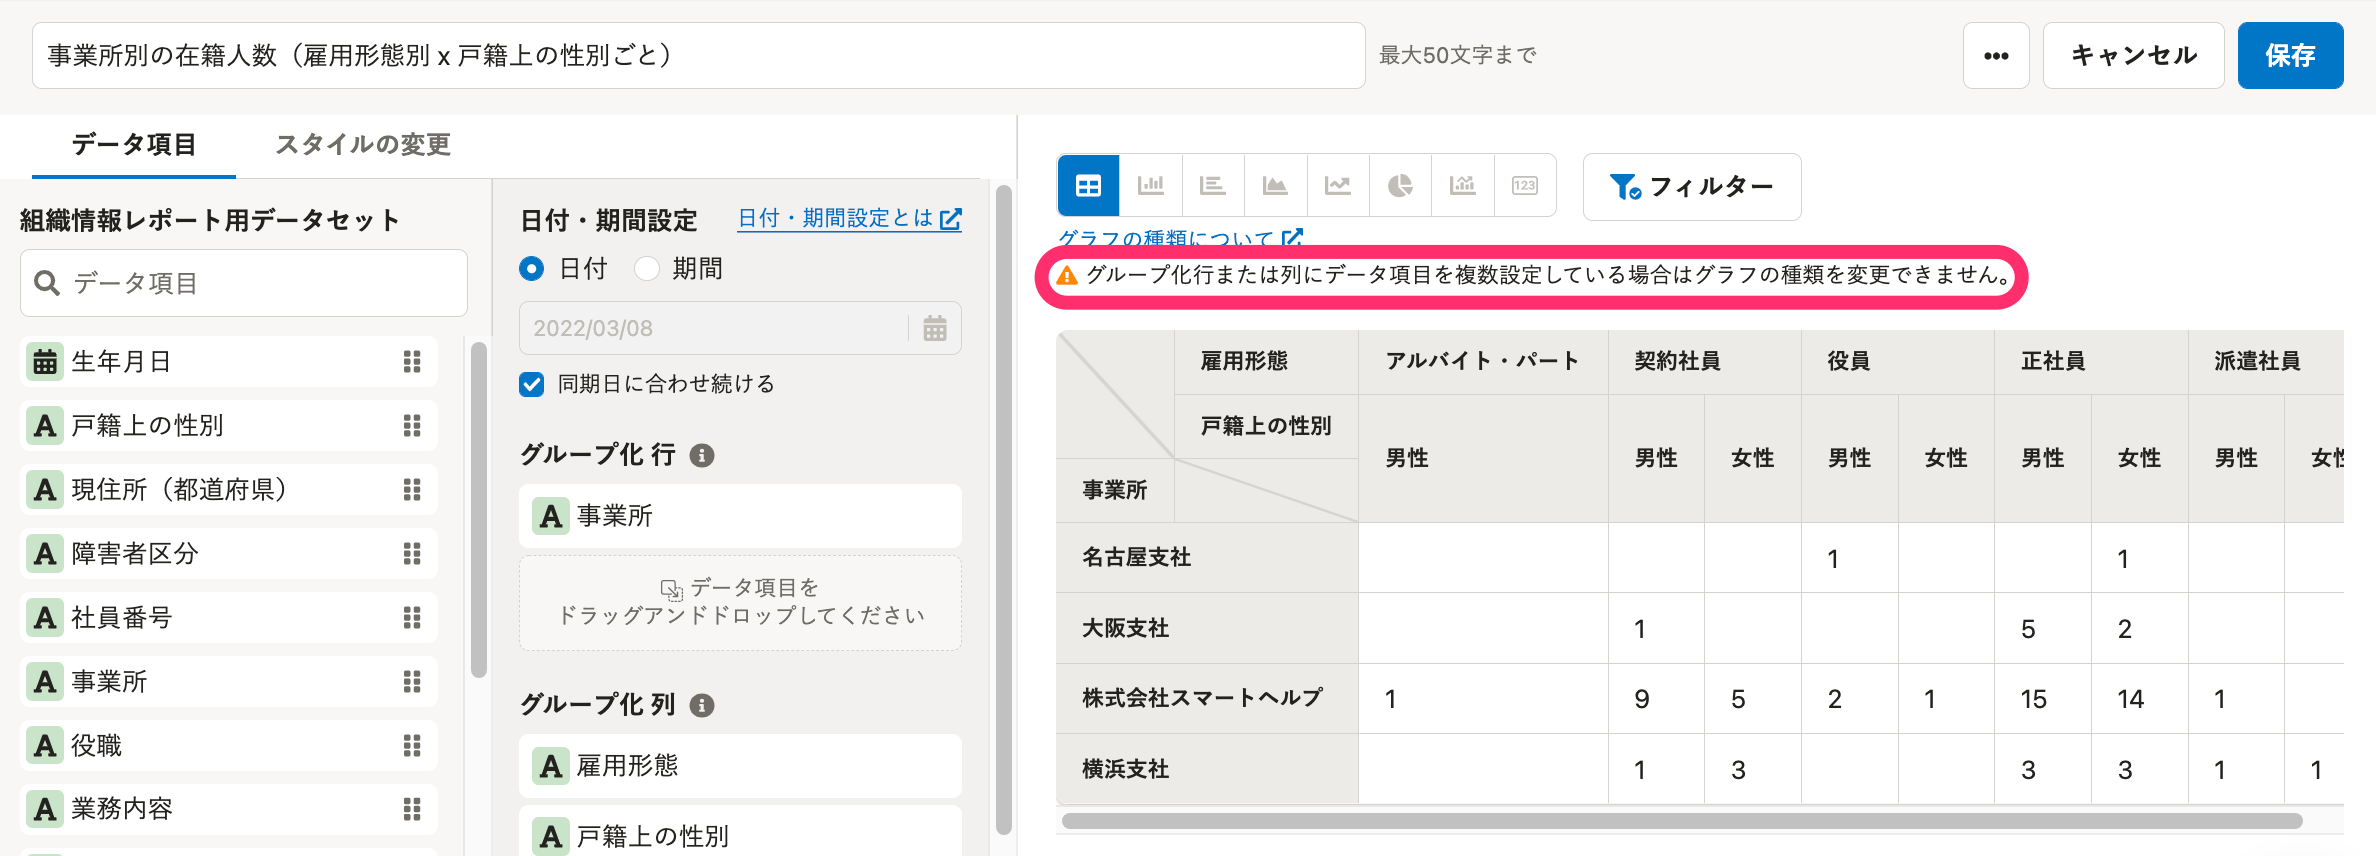Grab the drag handle of 役職

tap(412, 746)
